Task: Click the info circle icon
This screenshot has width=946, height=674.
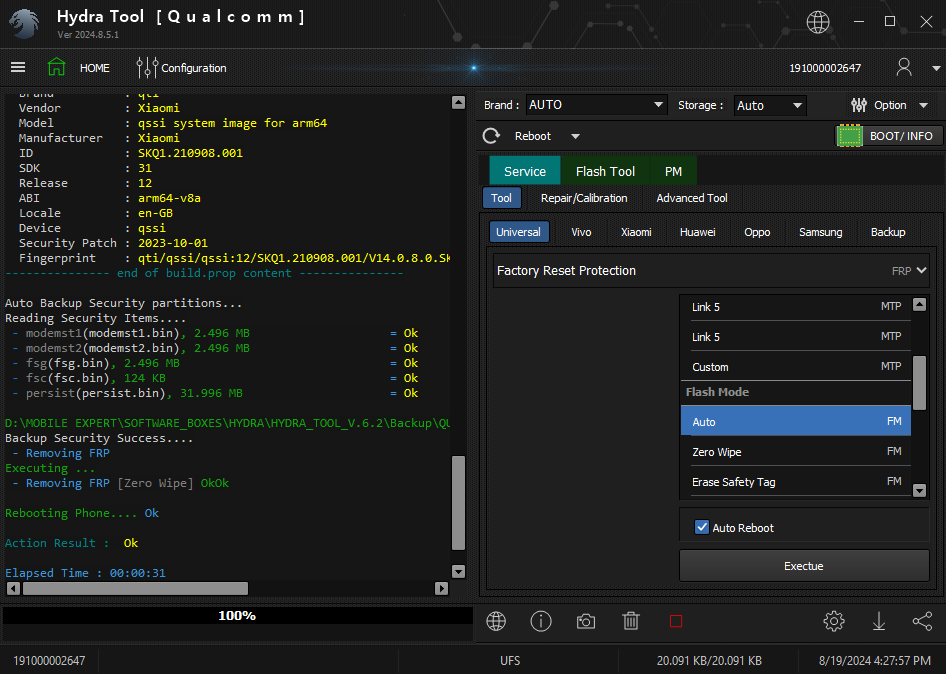Action: pos(541,621)
